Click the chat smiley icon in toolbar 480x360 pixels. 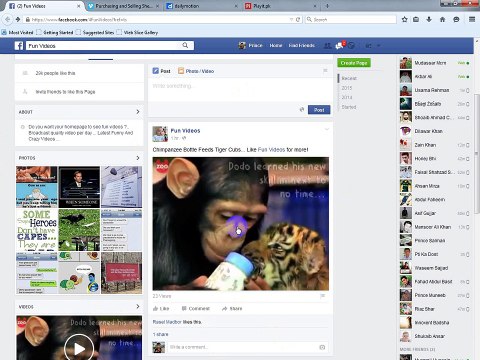point(456,20)
